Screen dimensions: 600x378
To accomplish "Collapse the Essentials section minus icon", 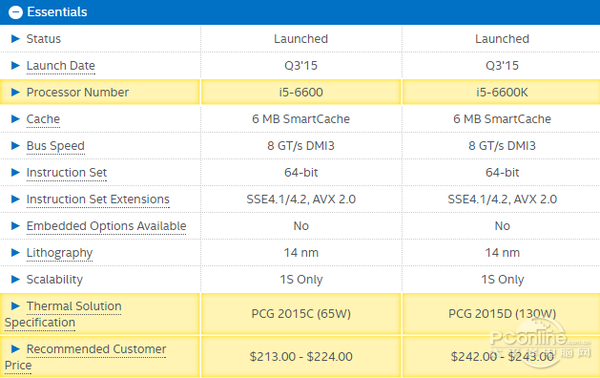I will pos(16,12).
